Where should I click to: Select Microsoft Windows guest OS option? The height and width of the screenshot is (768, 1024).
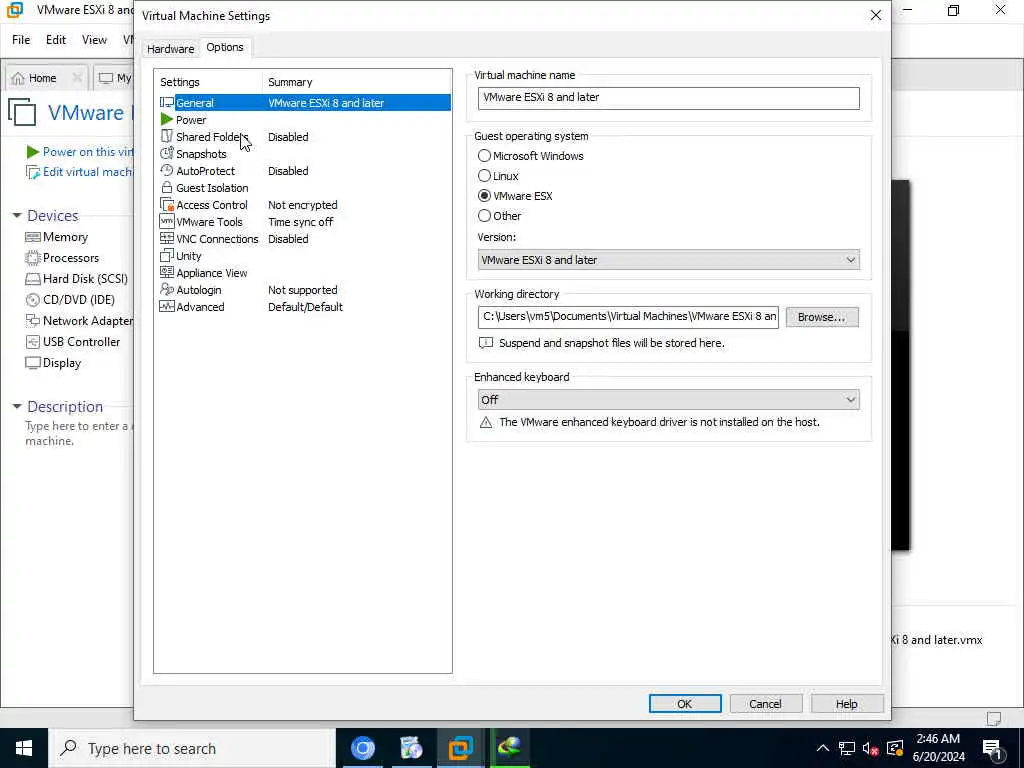click(x=484, y=156)
